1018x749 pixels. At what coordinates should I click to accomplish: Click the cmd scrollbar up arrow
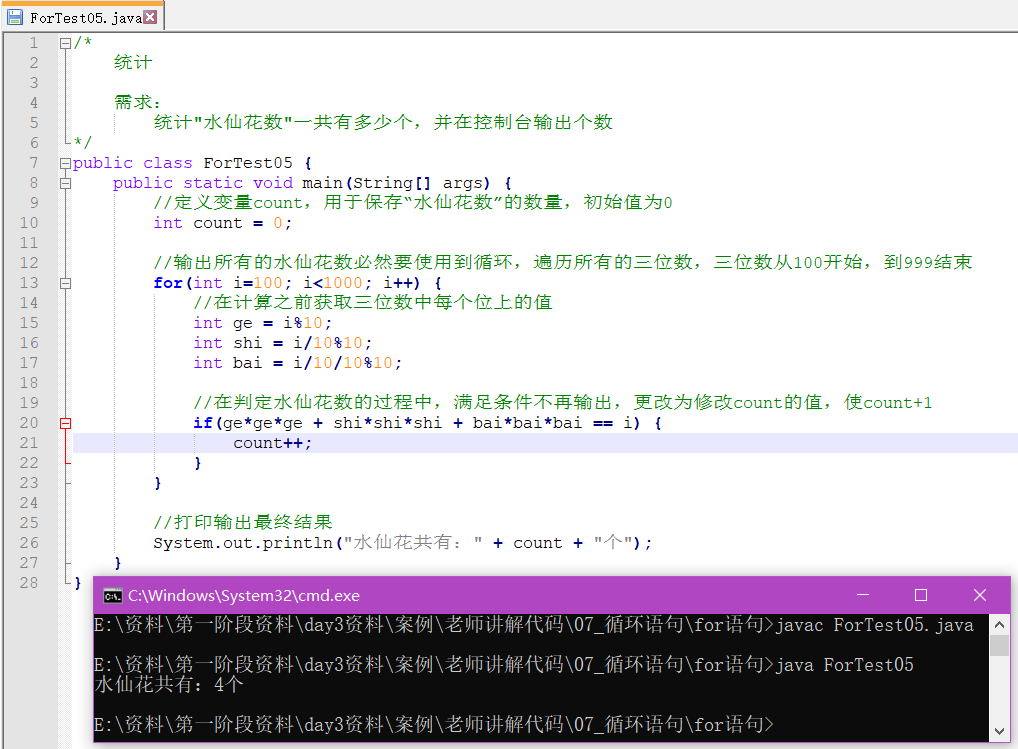click(x=999, y=624)
